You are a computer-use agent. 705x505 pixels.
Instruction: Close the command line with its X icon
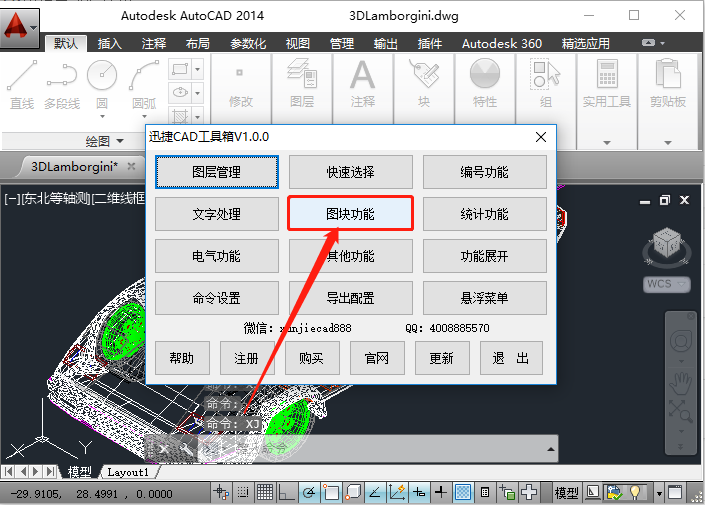(164, 448)
